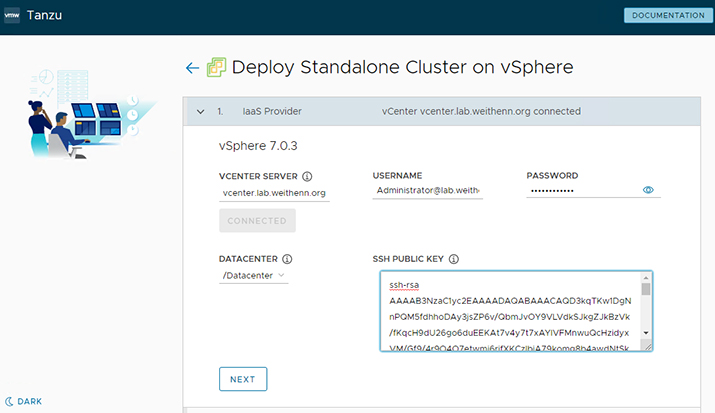Show password with the eye icon

coord(648,190)
